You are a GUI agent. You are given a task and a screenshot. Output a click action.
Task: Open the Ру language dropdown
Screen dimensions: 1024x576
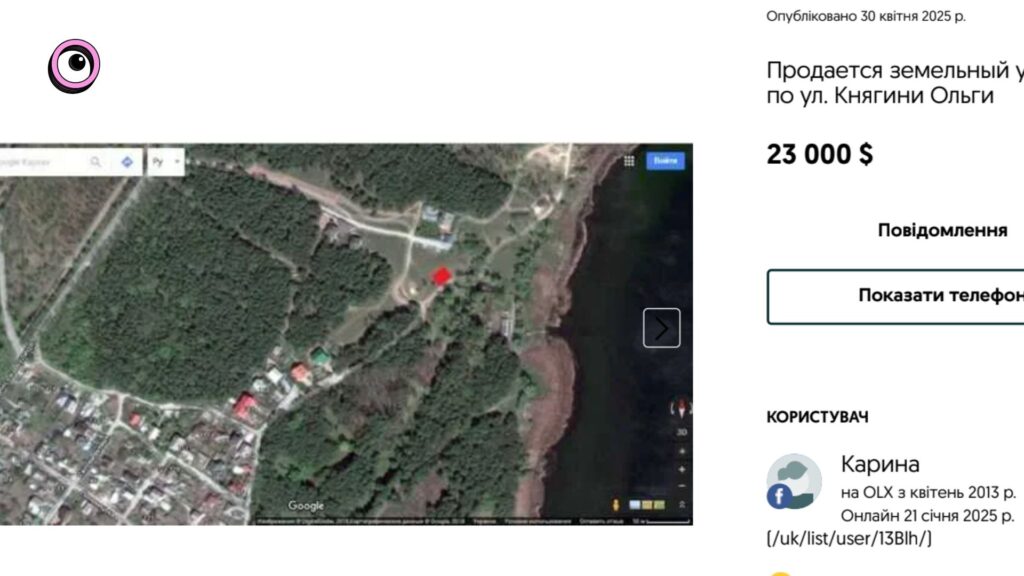click(166, 161)
